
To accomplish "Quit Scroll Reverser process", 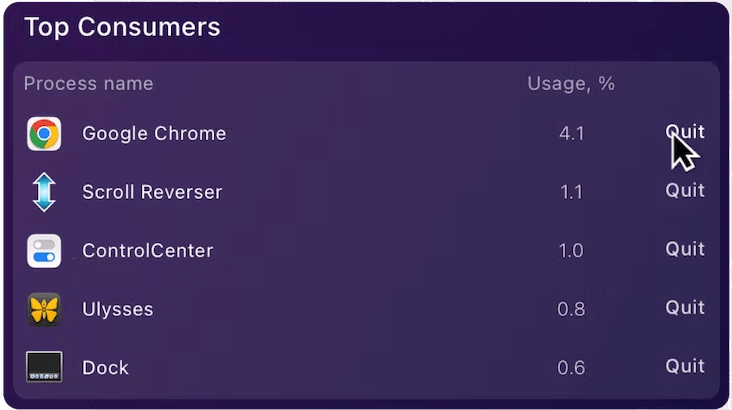I will pos(685,190).
